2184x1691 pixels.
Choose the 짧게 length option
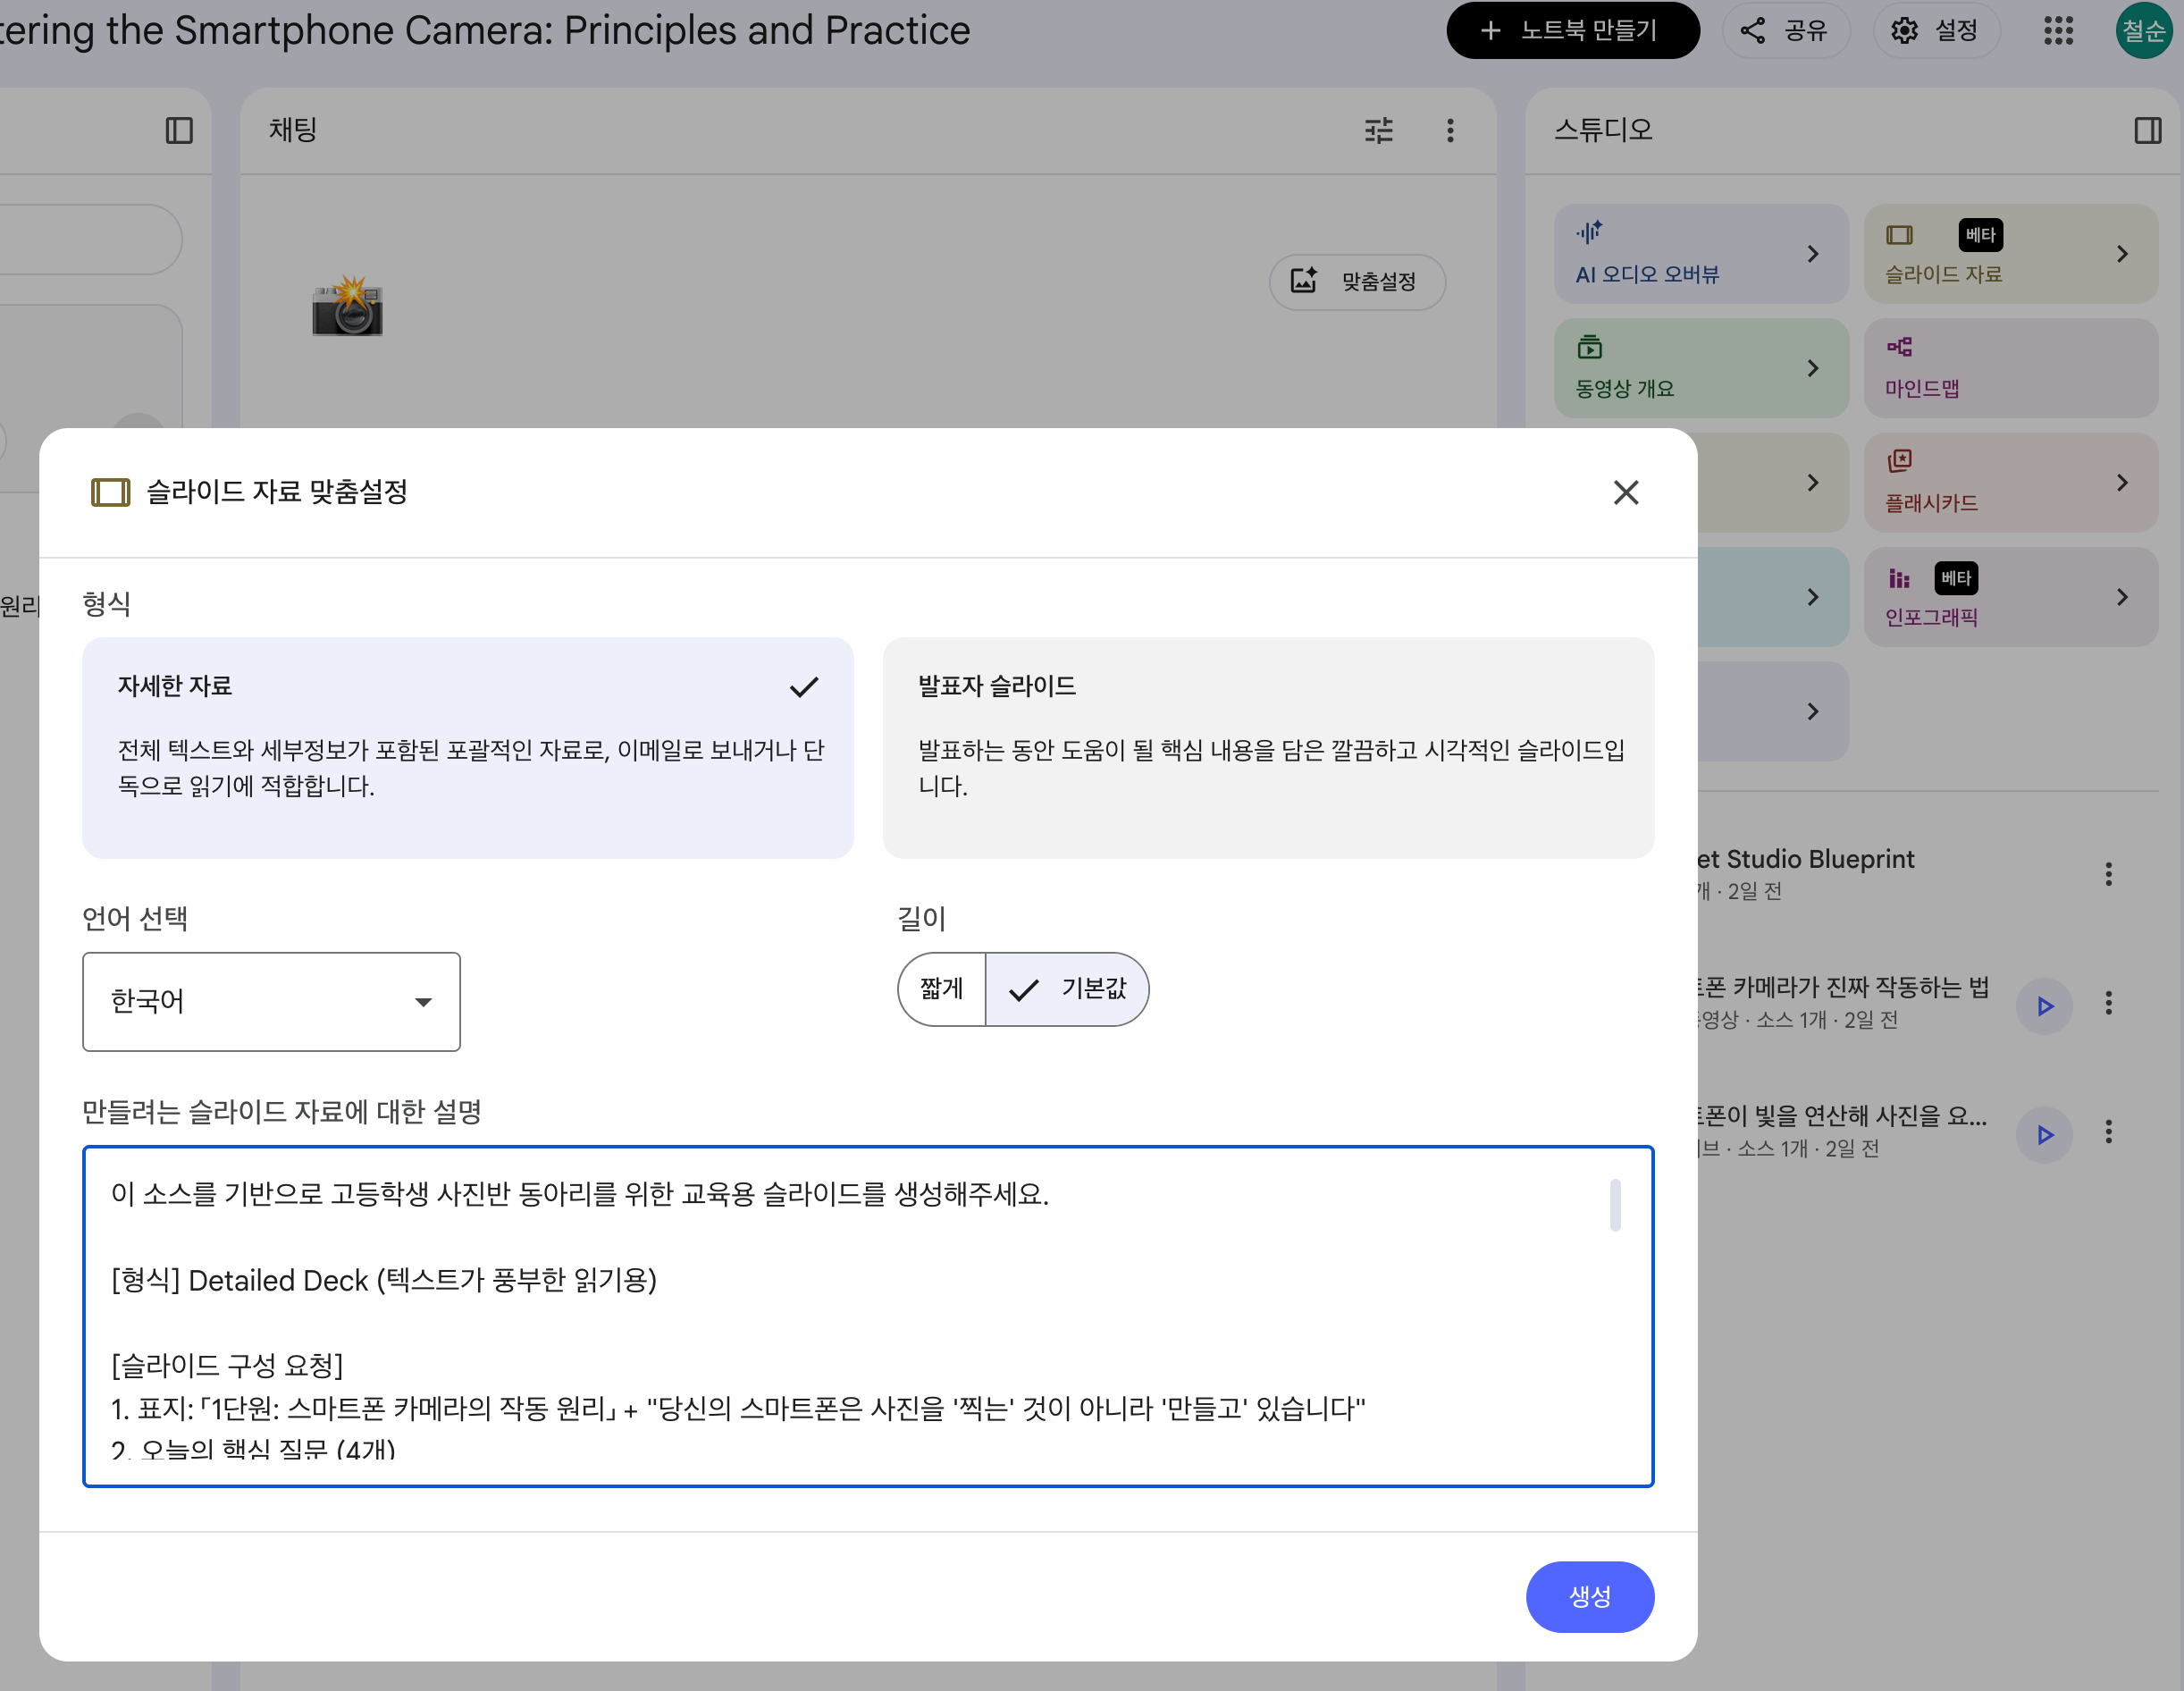[941, 989]
